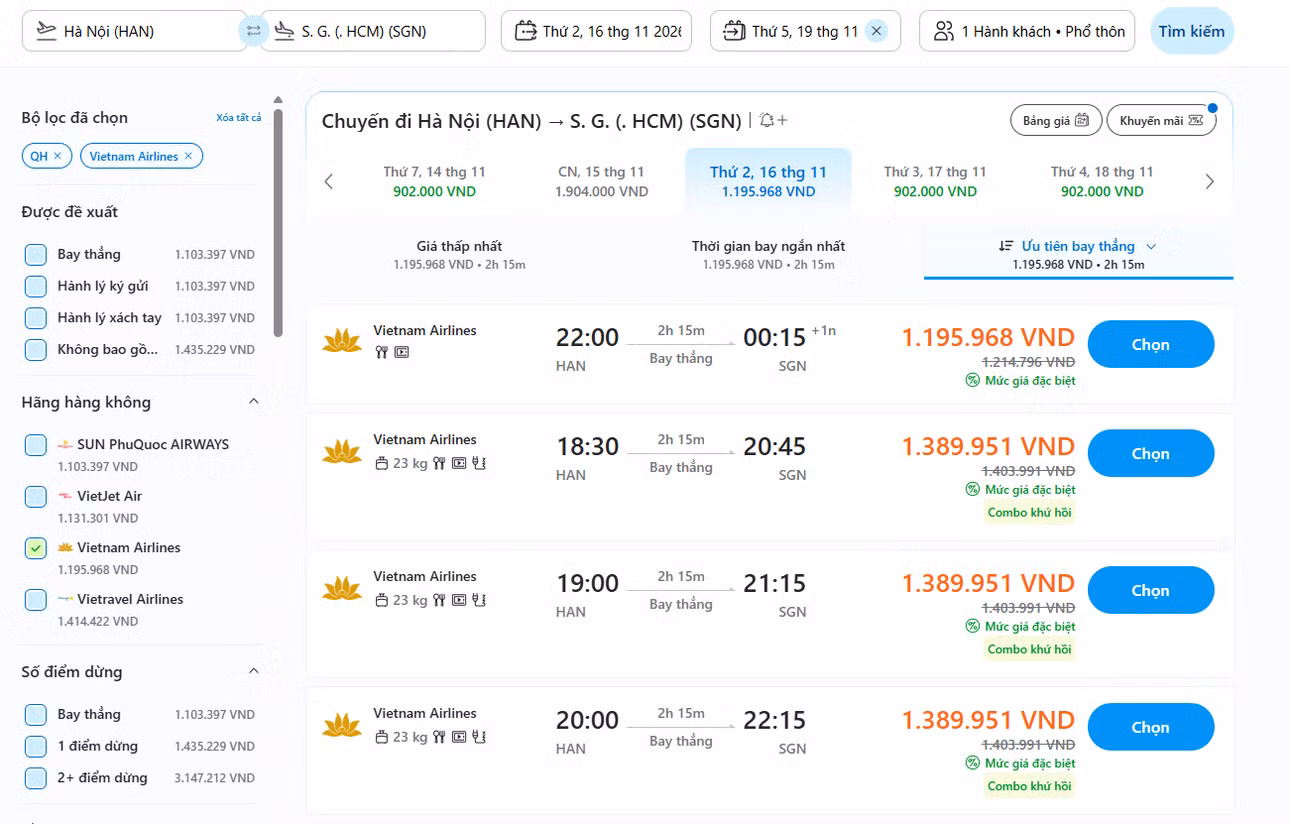Click the 22:00 flight Vietnam Airlines logo
Image resolution: width=1290 pixels, height=824 pixels.
[x=342, y=341]
